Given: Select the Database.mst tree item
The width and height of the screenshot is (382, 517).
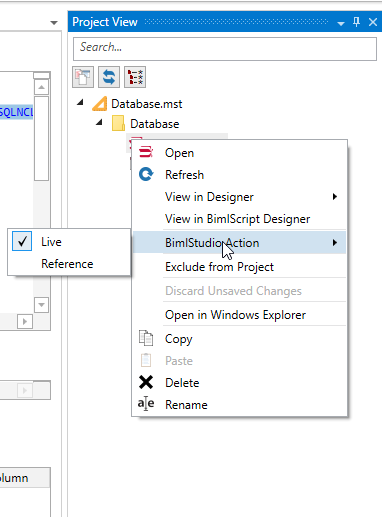Looking at the screenshot, I should point(147,104).
